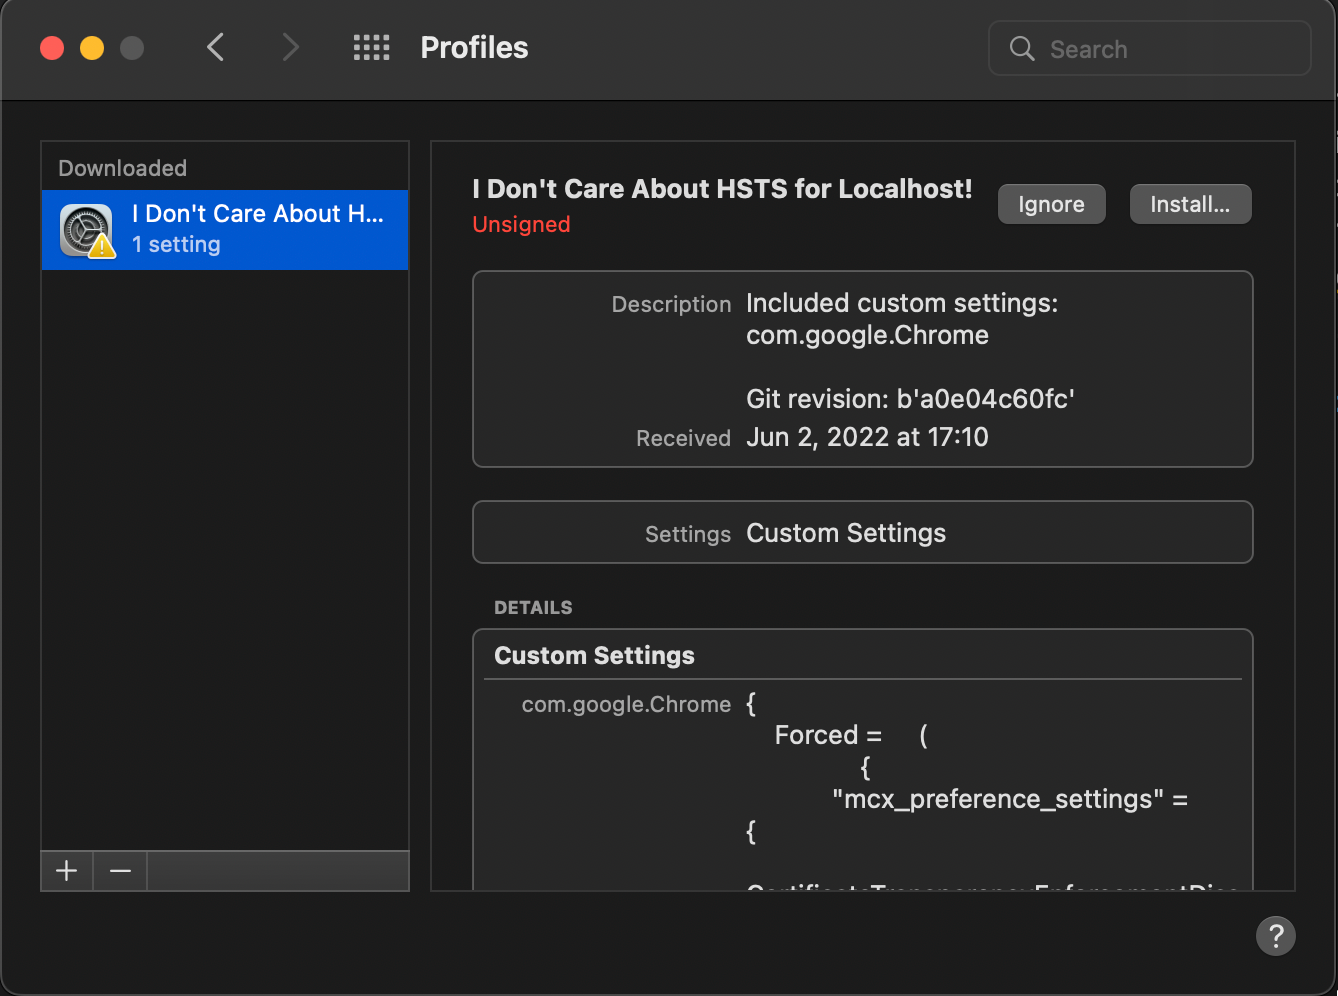Remove the profile with the minus button

coord(120,871)
